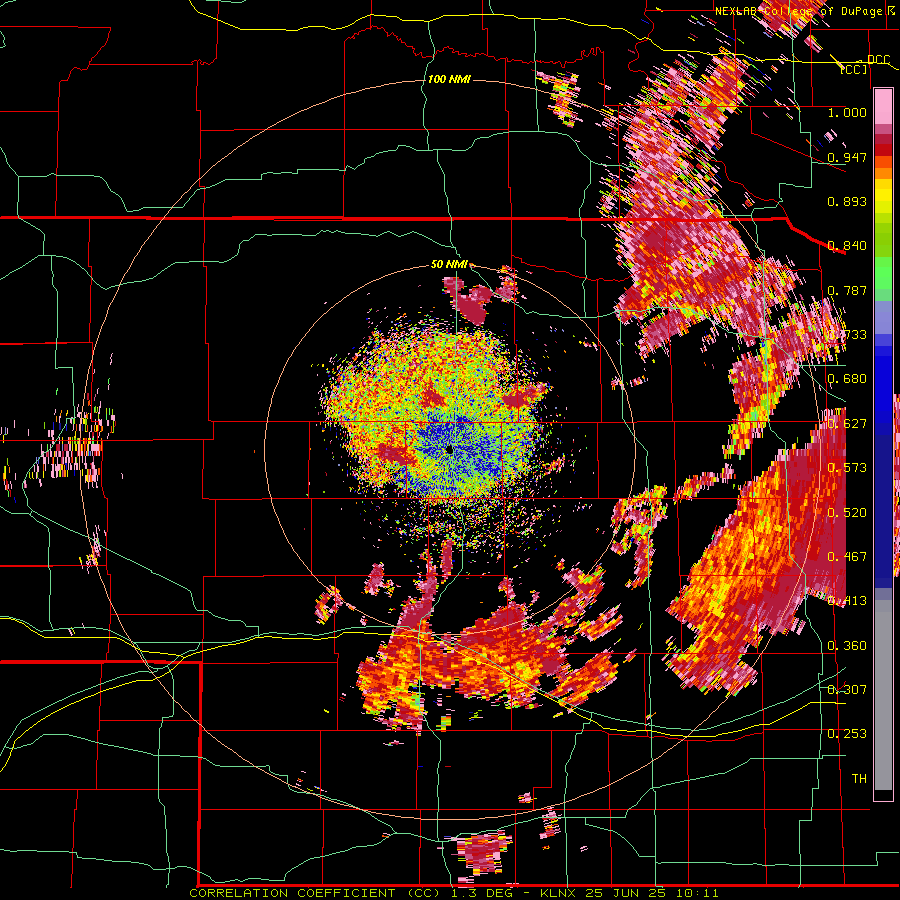
Task: Click the 0.467 scale value
Action: click(x=847, y=557)
